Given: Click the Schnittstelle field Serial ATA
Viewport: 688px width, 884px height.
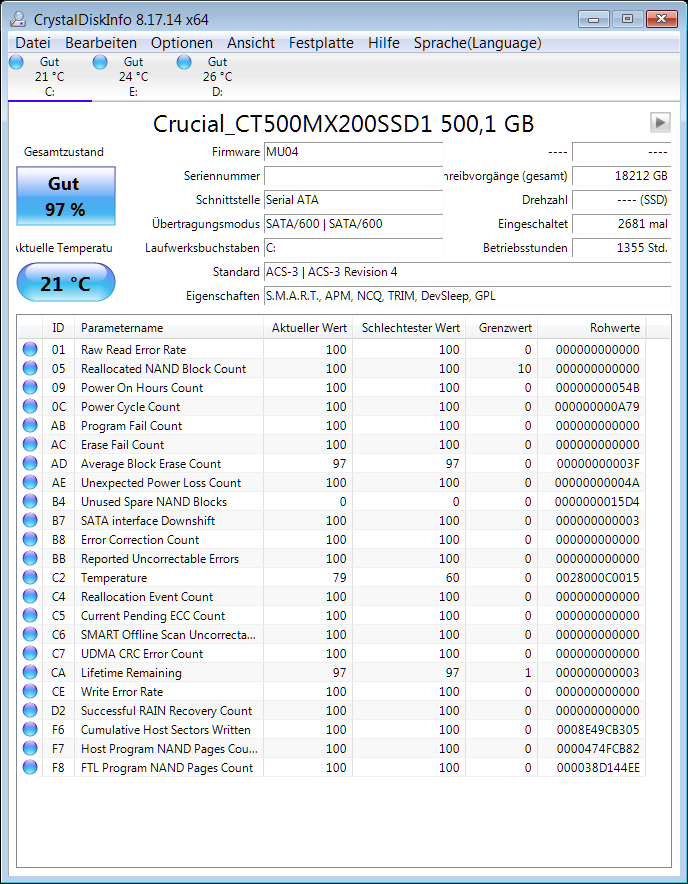Looking at the screenshot, I should click(x=354, y=200).
